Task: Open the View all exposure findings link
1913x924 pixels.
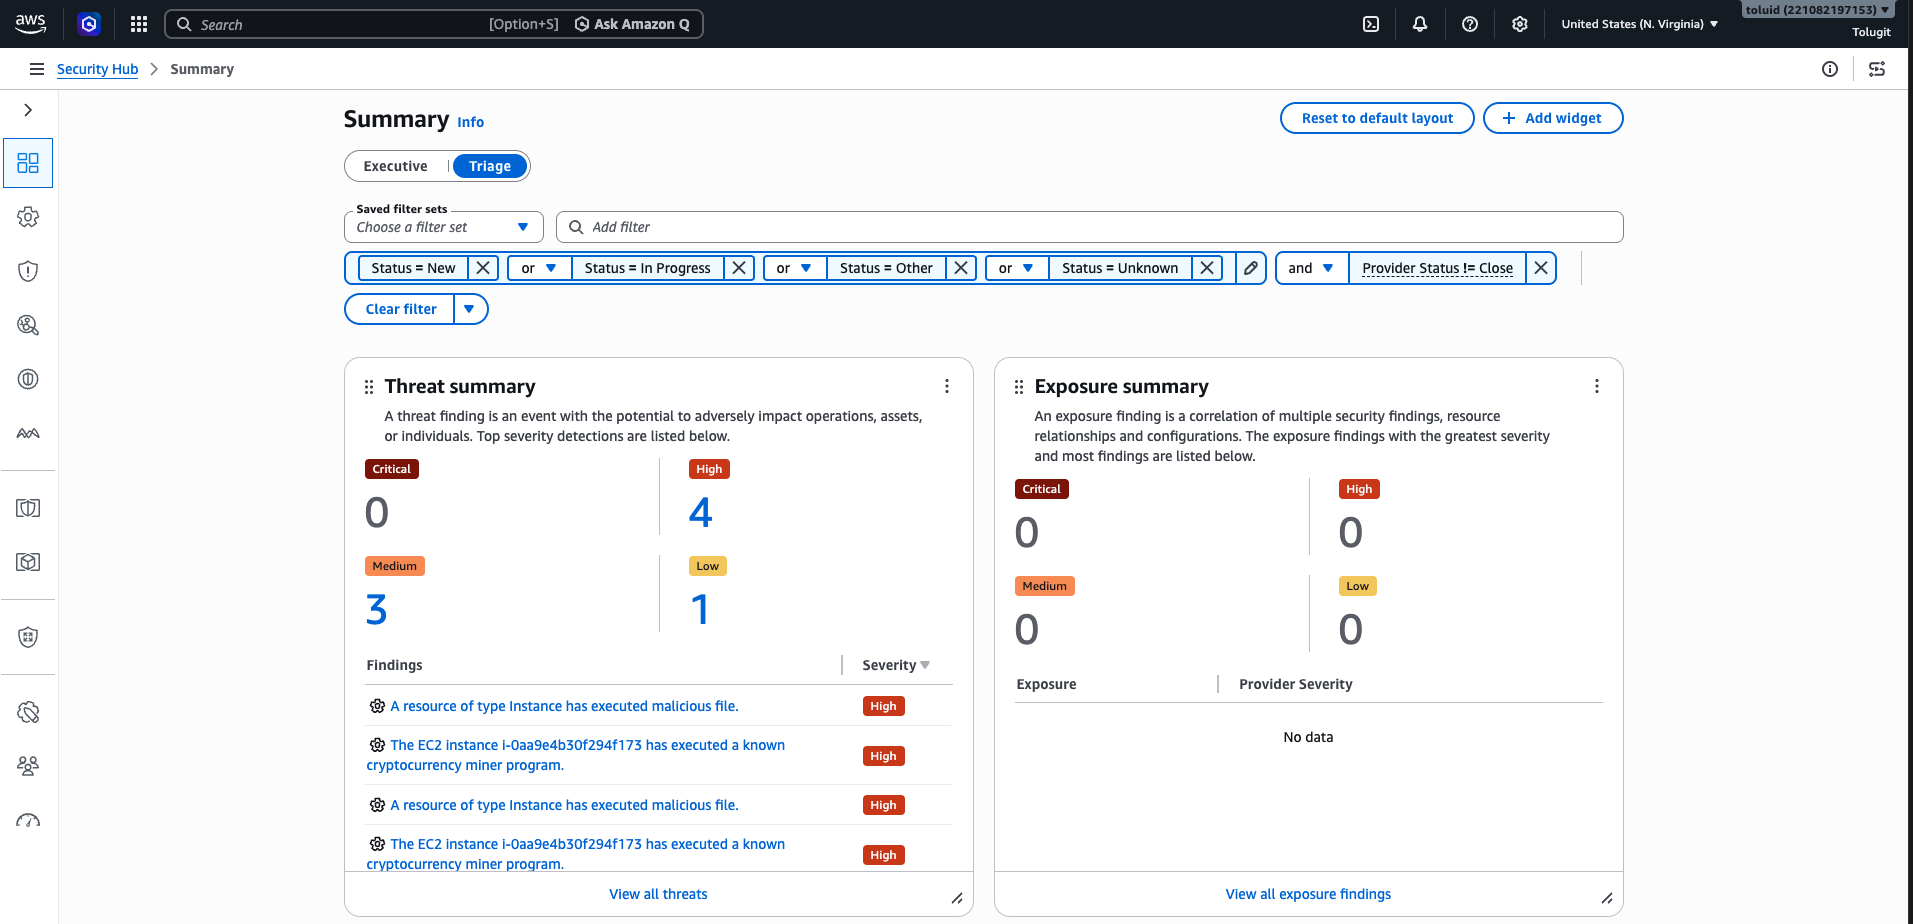Action: click(x=1308, y=894)
